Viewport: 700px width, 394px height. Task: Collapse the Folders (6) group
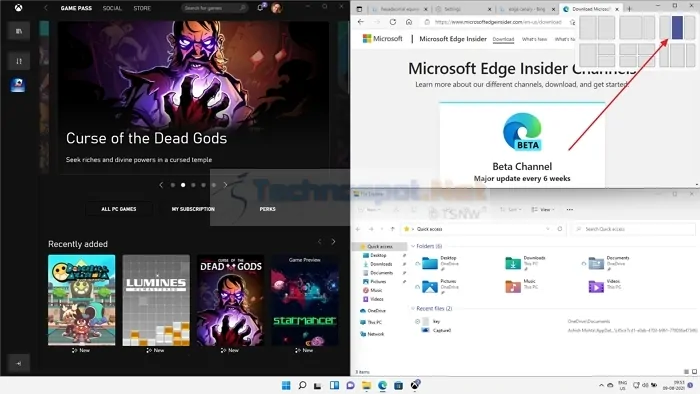point(413,246)
